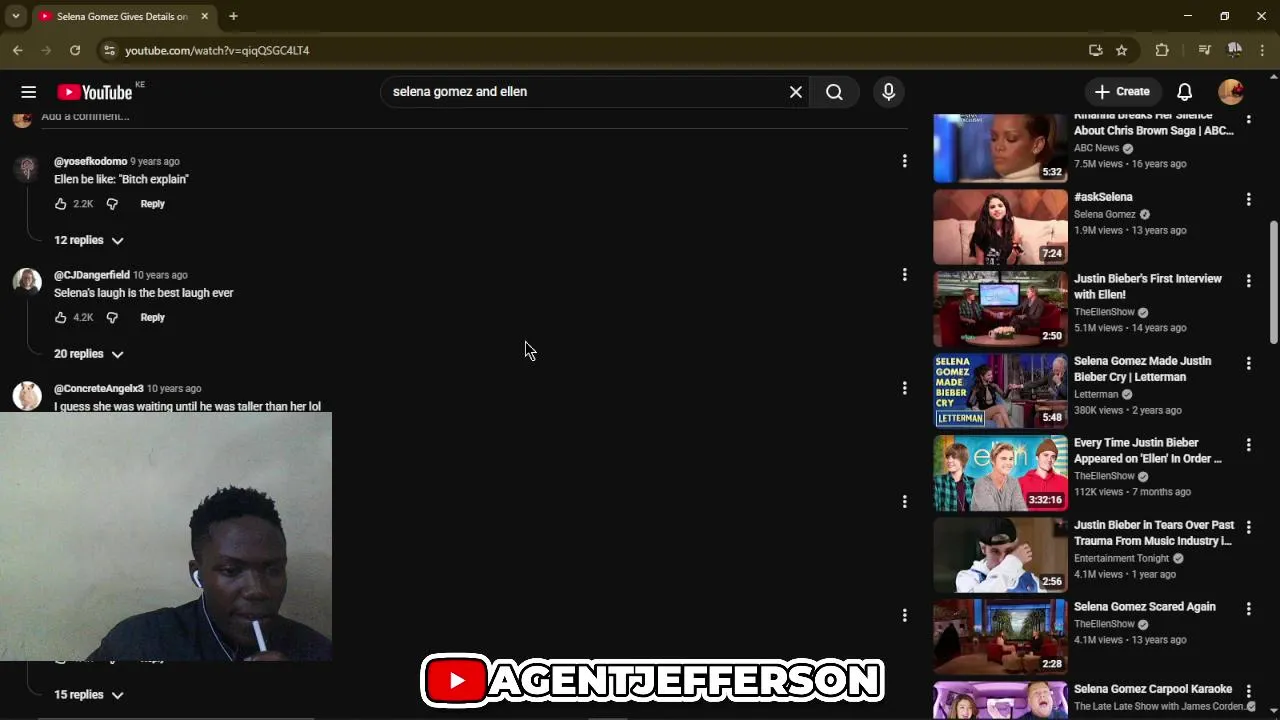Open @CJDangerfield's avatar picture
The height and width of the screenshot is (720, 1280).
(27, 281)
